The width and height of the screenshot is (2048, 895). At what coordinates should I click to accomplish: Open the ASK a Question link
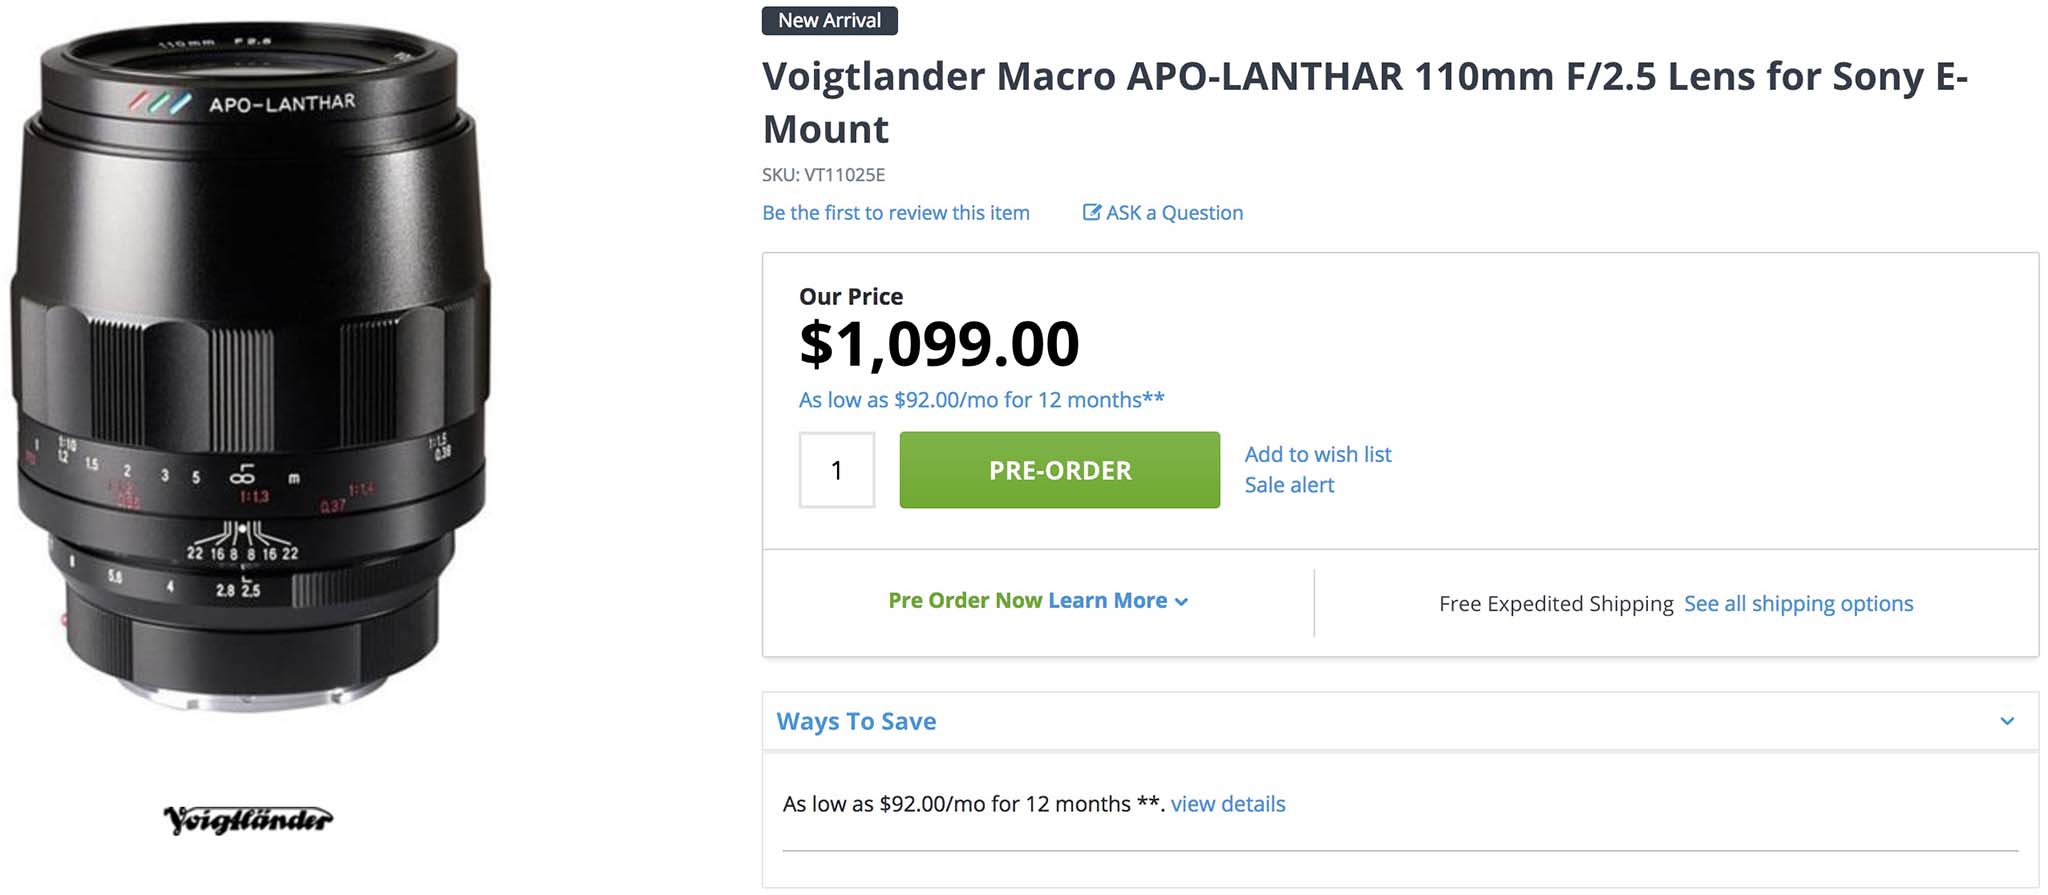click(1174, 213)
